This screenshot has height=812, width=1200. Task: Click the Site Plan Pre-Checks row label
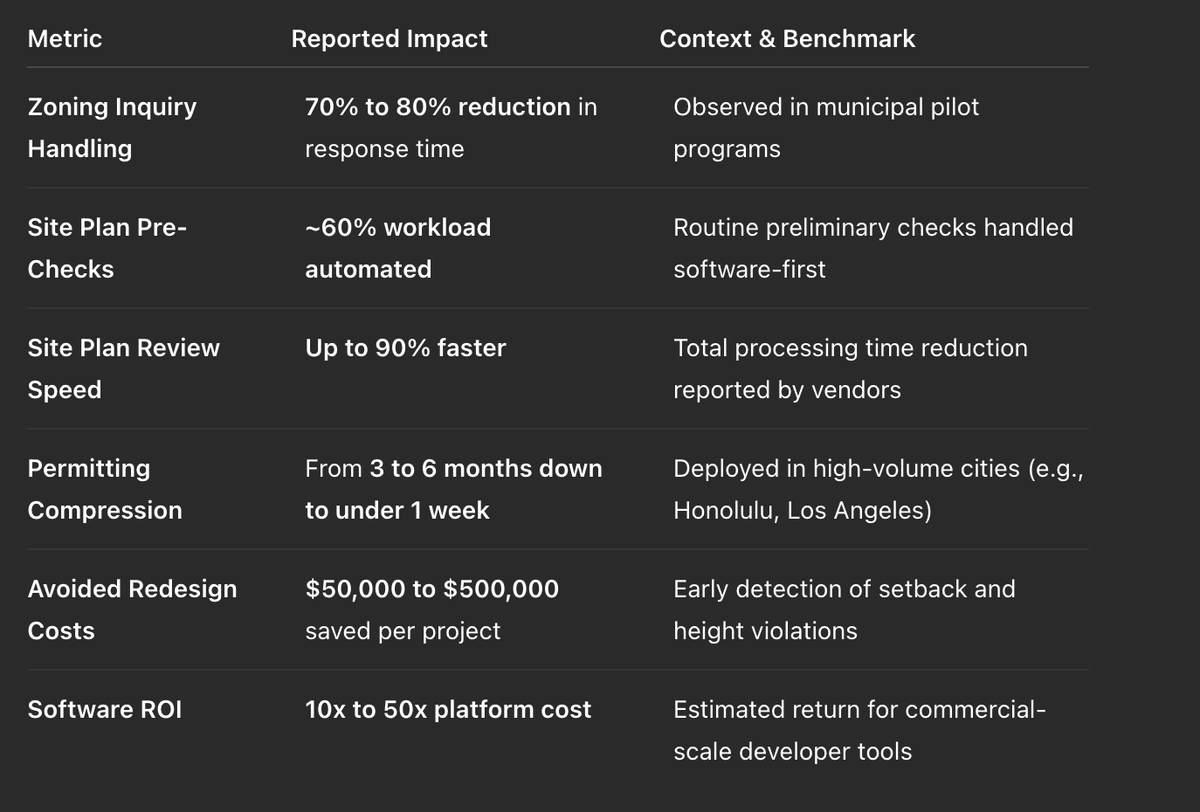pyautogui.click(x=107, y=248)
